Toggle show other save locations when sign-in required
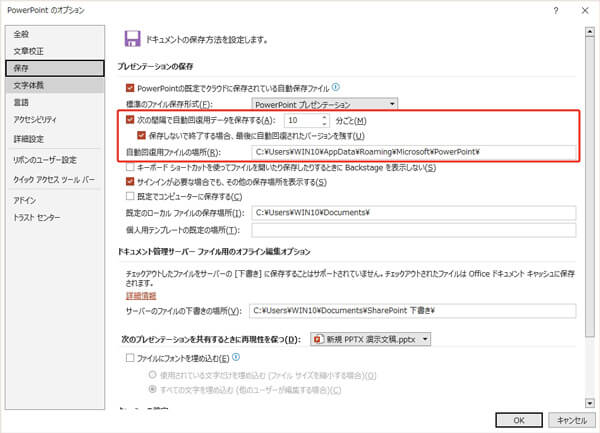Viewport: 600px width, 433px height. (130, 182)
